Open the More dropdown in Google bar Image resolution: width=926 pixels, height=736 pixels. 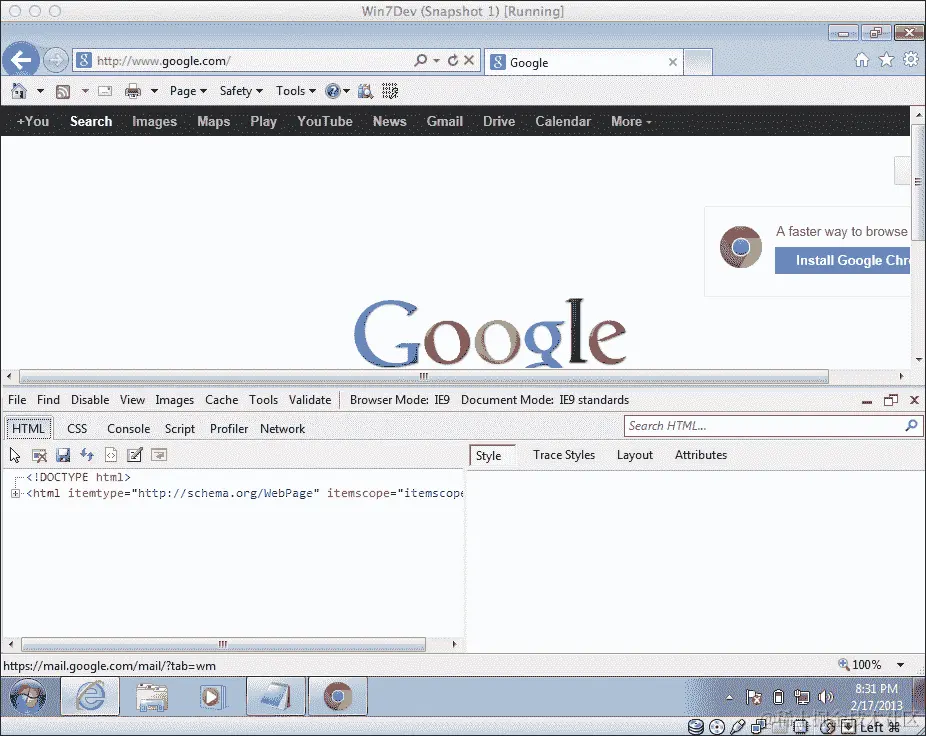pos(631,121)
